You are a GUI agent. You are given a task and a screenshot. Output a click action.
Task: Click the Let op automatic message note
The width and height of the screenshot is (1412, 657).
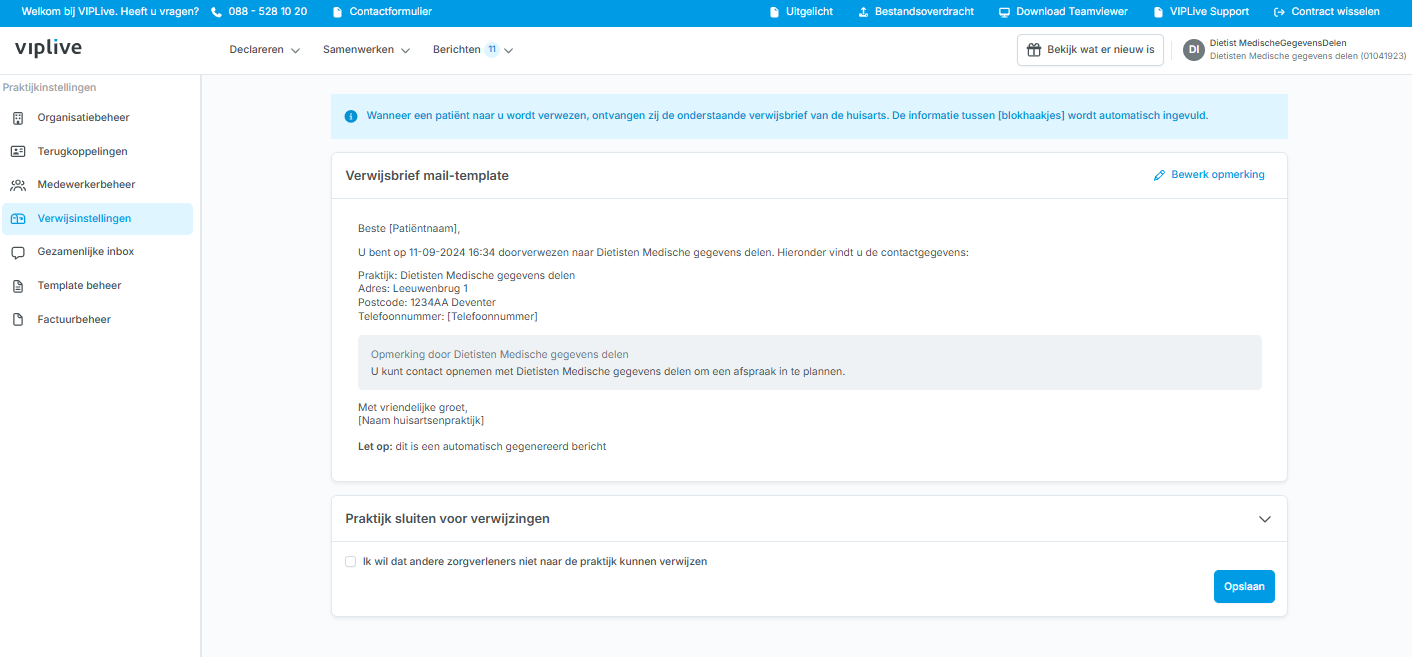(x=482, y=447)
